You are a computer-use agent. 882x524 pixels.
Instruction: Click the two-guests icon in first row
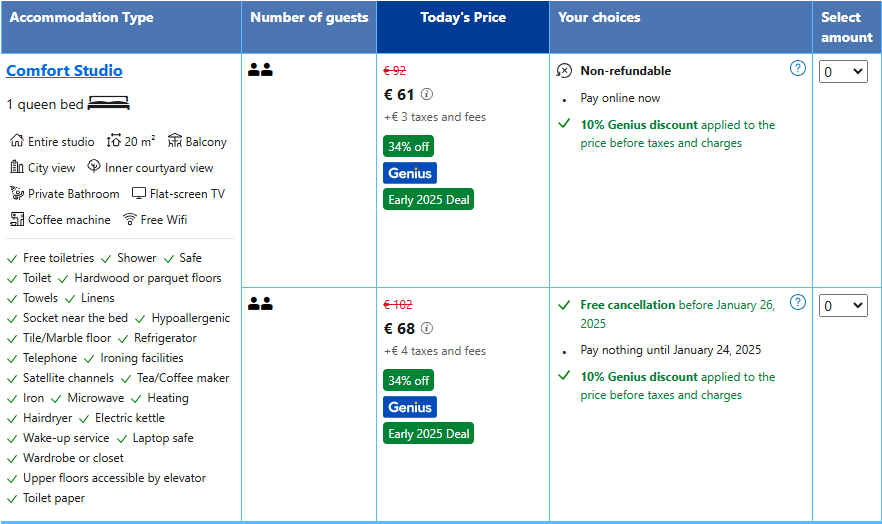[260, 70]
